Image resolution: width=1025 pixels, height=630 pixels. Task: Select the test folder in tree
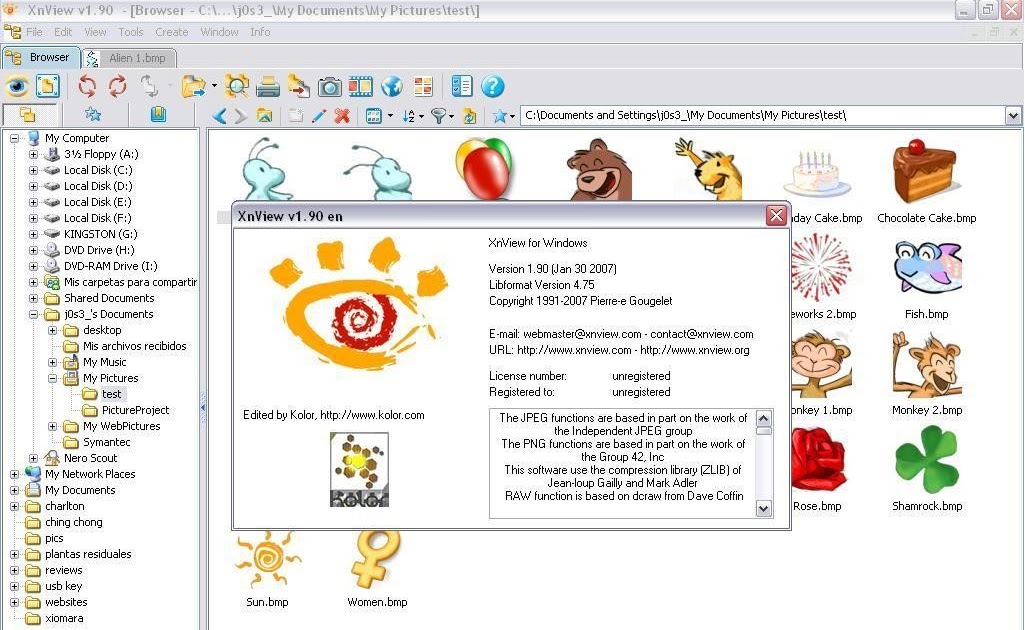(111, 394)
